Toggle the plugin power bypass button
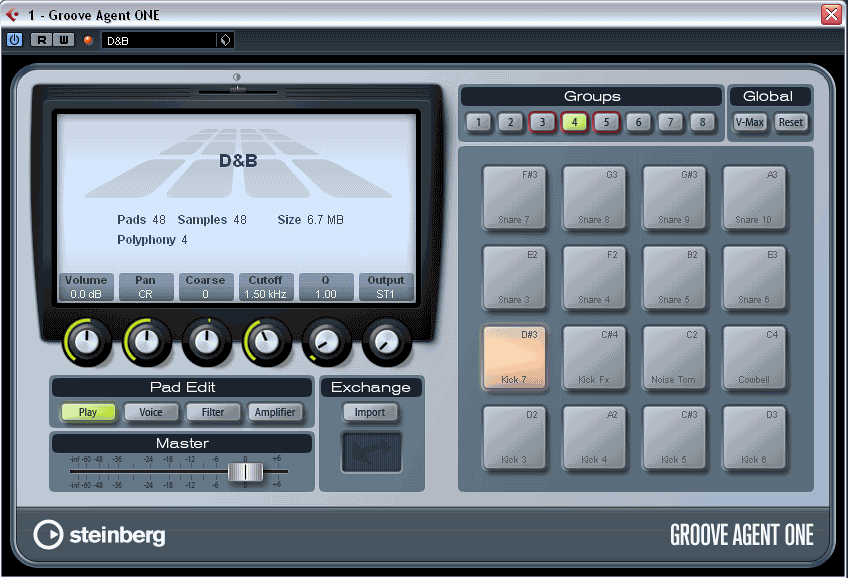This screenshot has height=578, width=848. tap(15, 40)
